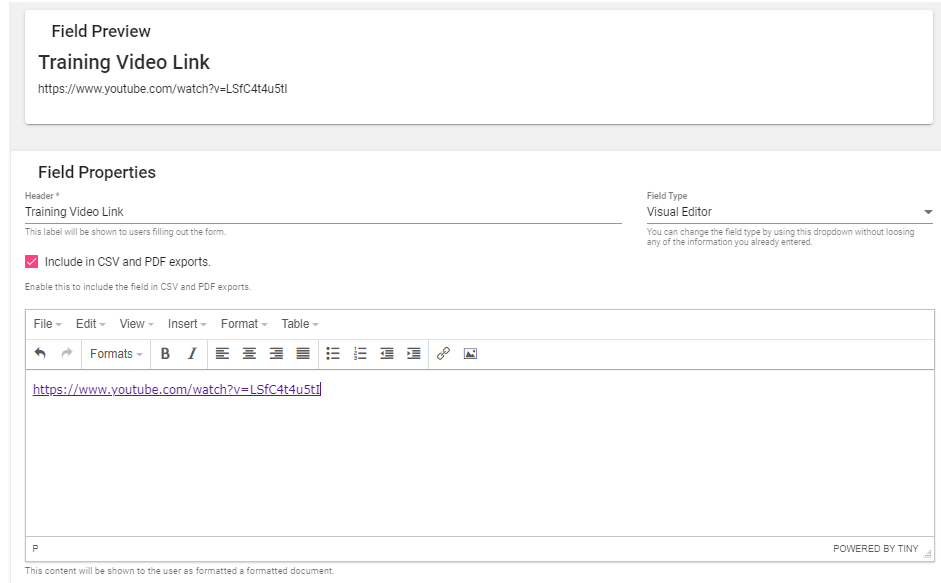
Task: Undo the last edit in editor
Action: tap(40, 354)
